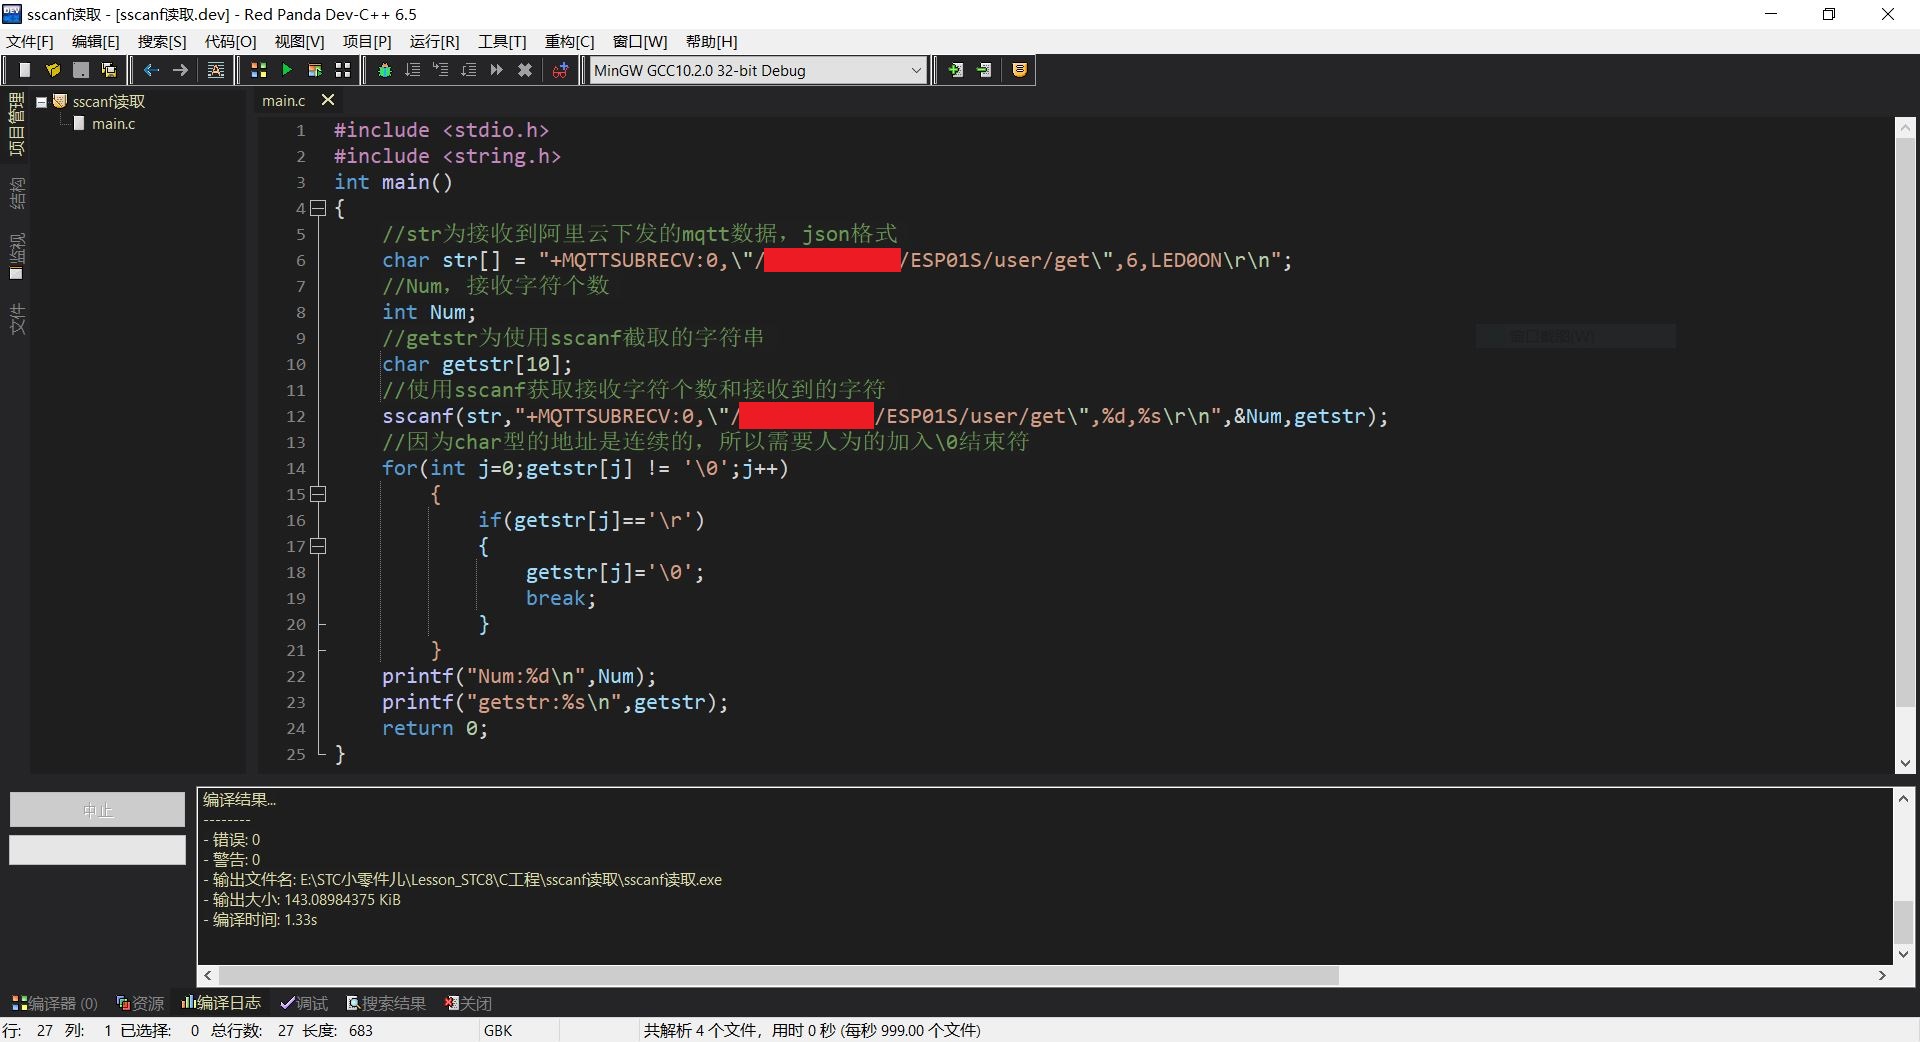Click the editor vertical scrollbar up arrow
Viewport: 1920px width, 1042px height.
click(x=1905, y=128)
